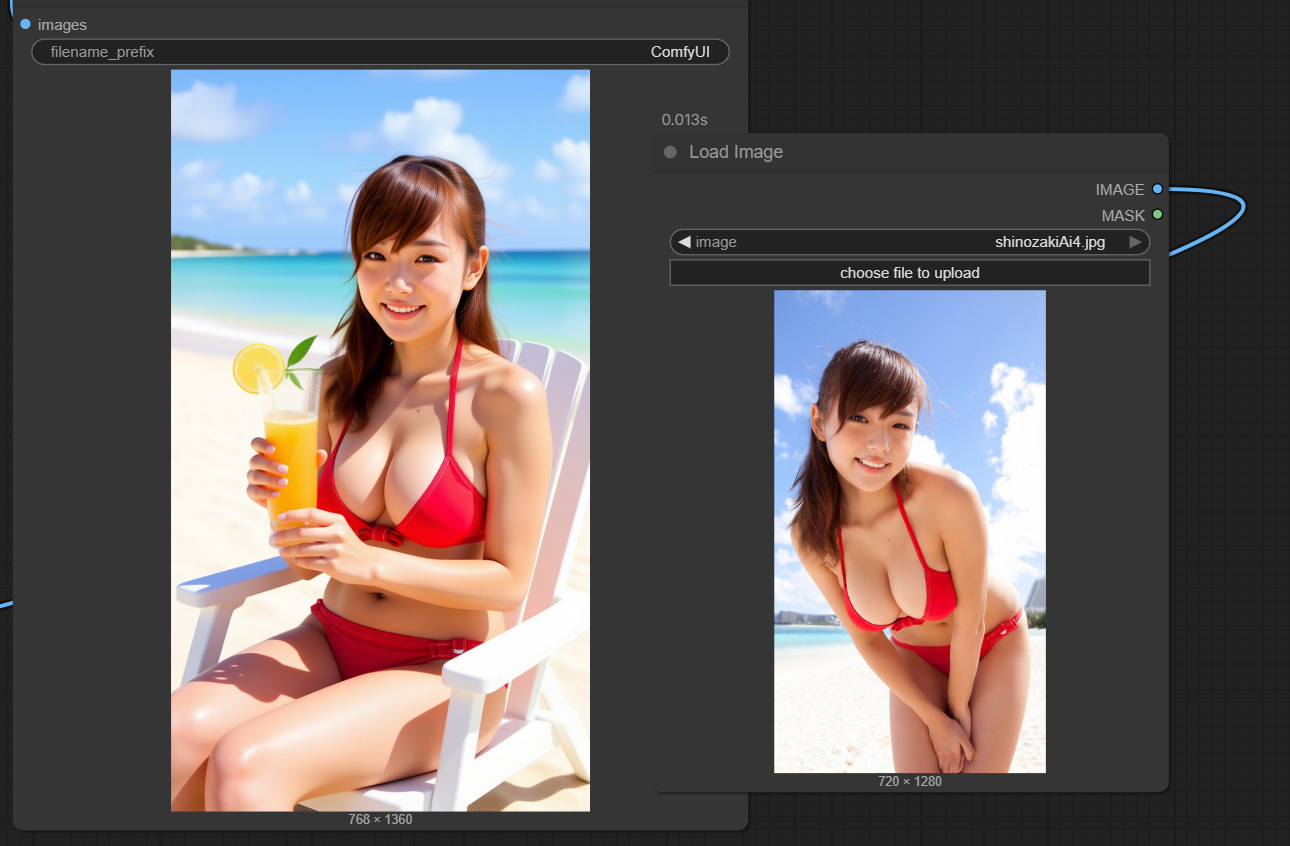The height and width of the screenshot is (846, 1290).
Task: Click the green MASK output socket
Action: click(x=1158, y=214)
